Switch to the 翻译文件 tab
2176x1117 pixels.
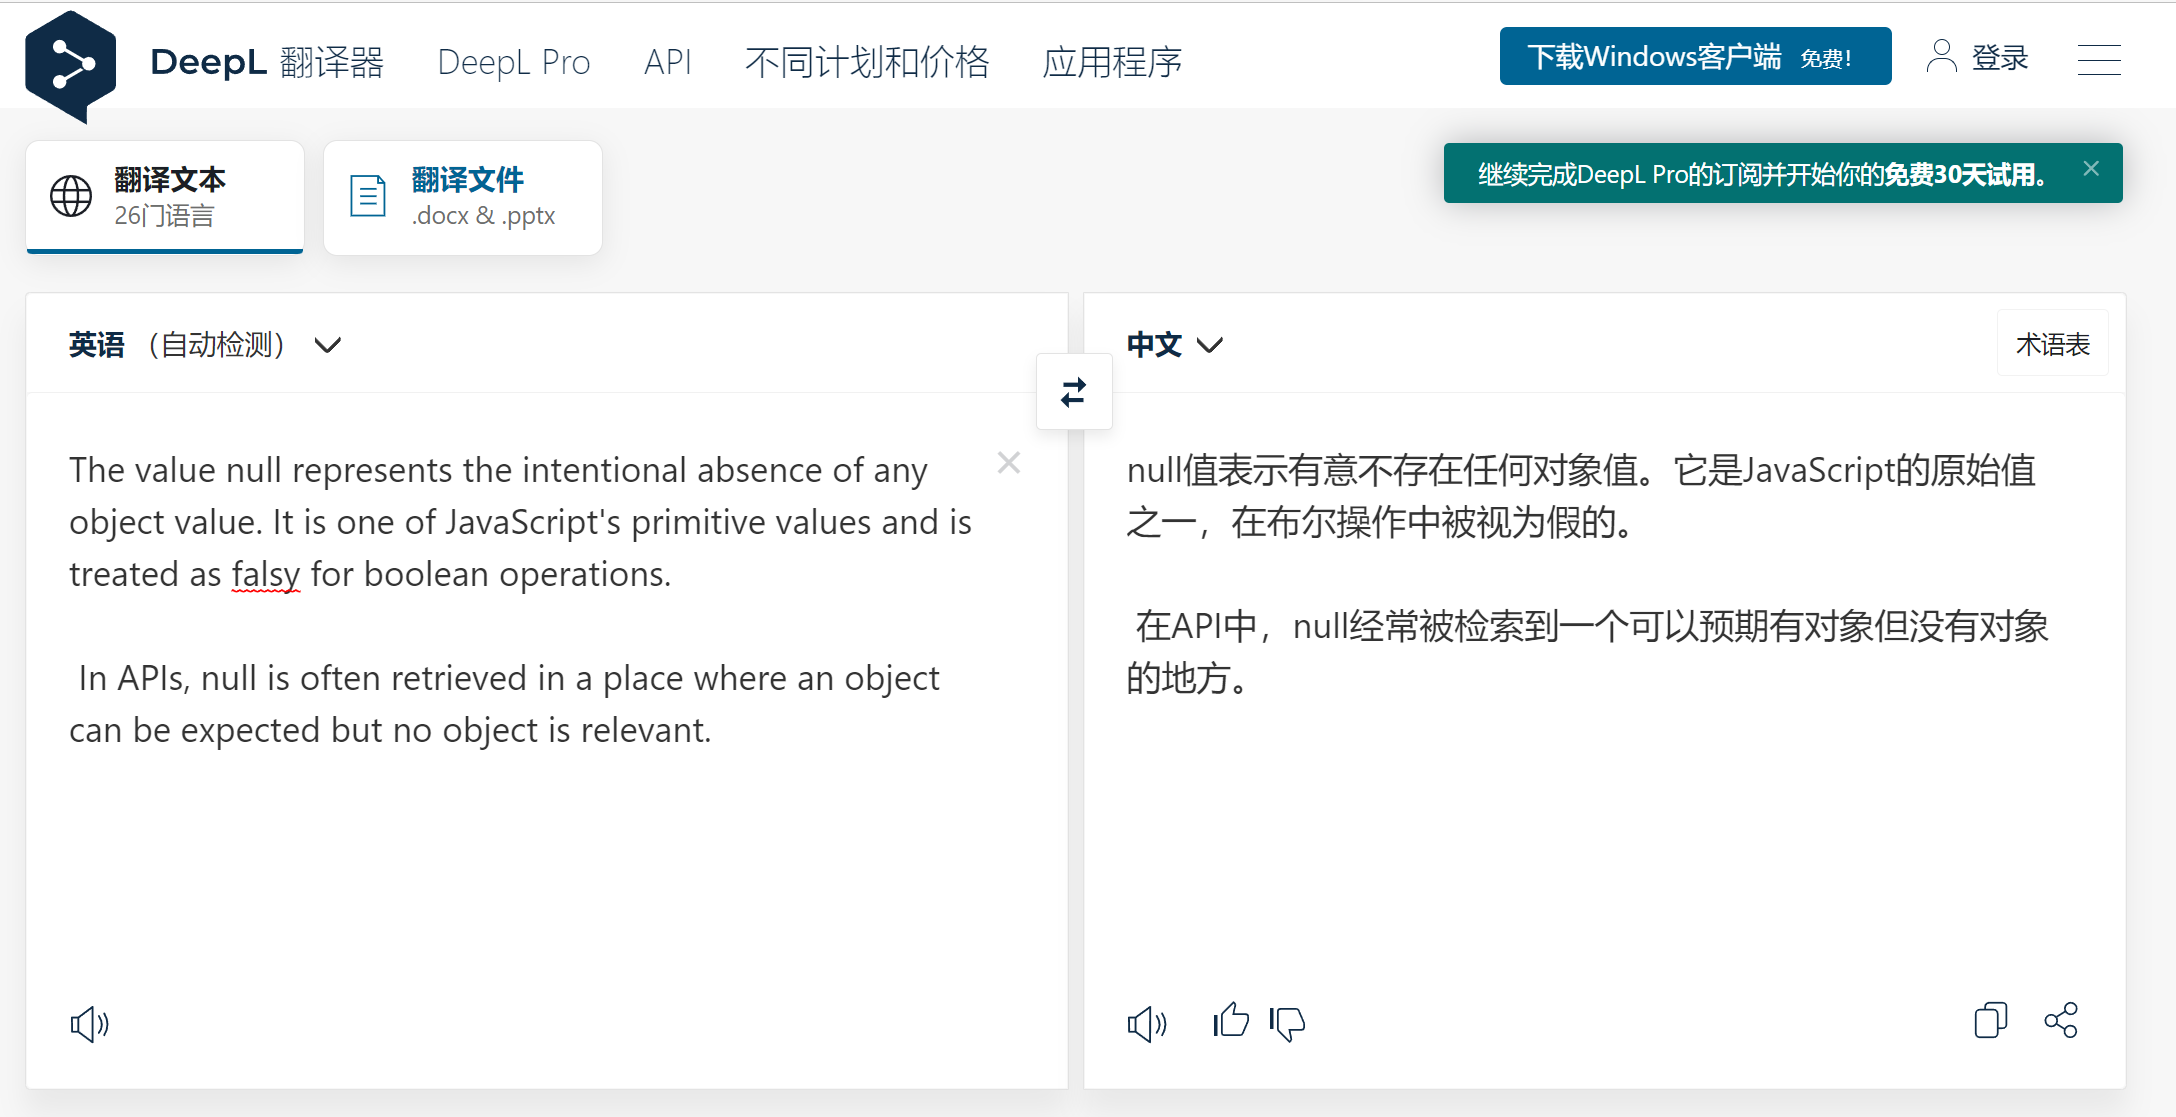[x=463, y=197]
